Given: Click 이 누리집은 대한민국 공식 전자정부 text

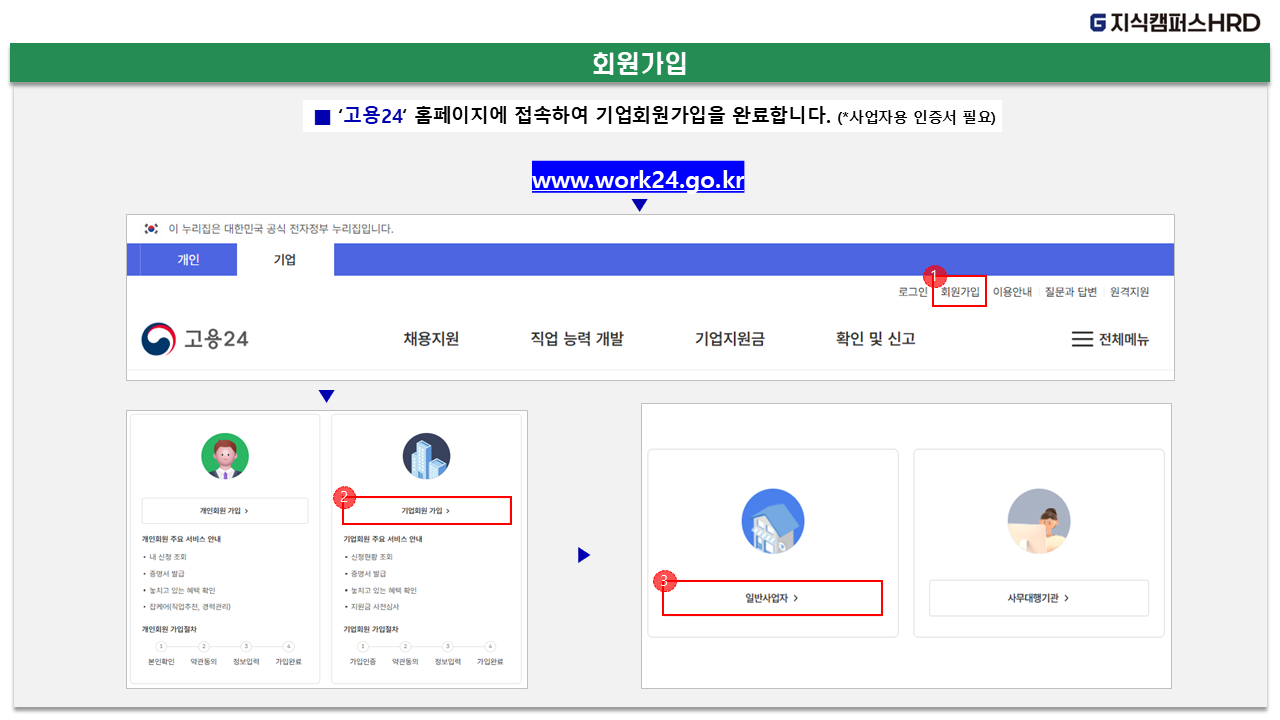Looking at the screenshot, I should tap(281, 229).
